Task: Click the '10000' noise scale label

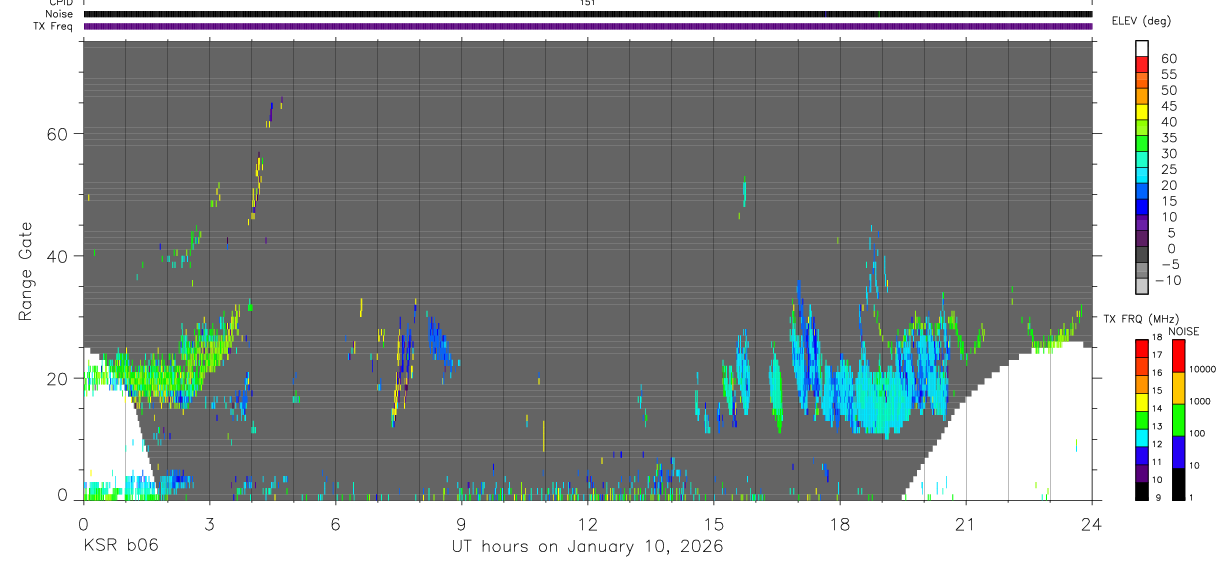Action: pos(1205,368)
